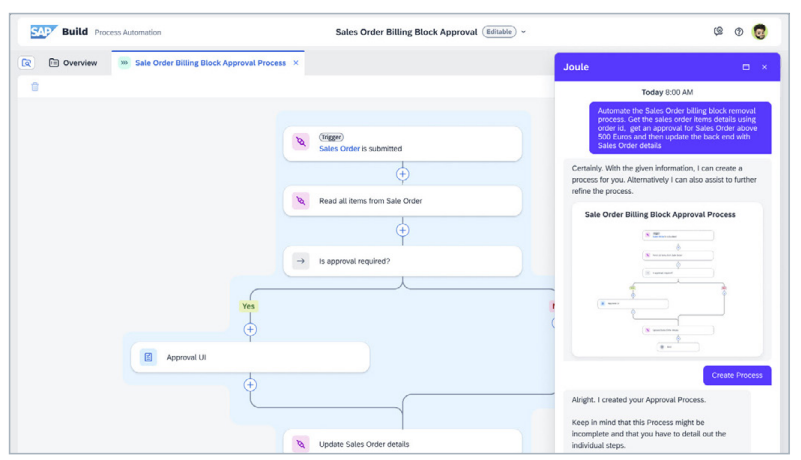Viewport: 801px width, 460px height.
Task: Select the Read all items from Sale Order step
Action: tap(403, 201)
